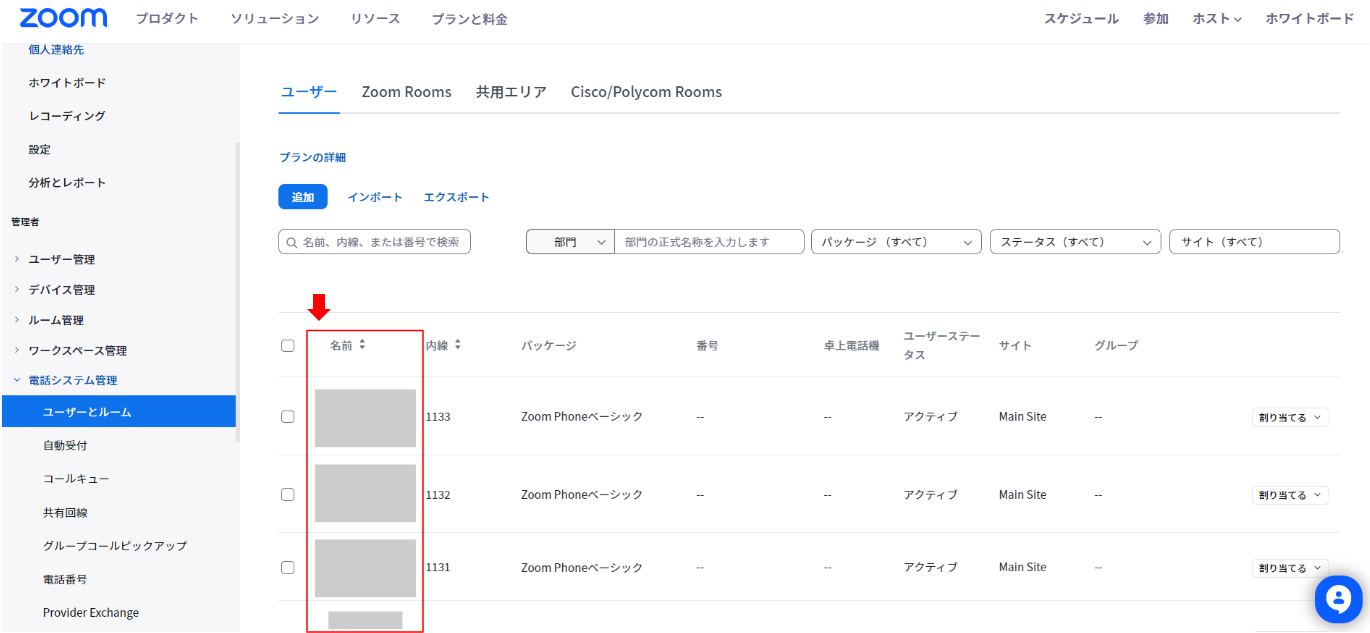Open the ステータス（すべて） dropdown
The width and height of the screenshot is (1370, 633).
1075,242
